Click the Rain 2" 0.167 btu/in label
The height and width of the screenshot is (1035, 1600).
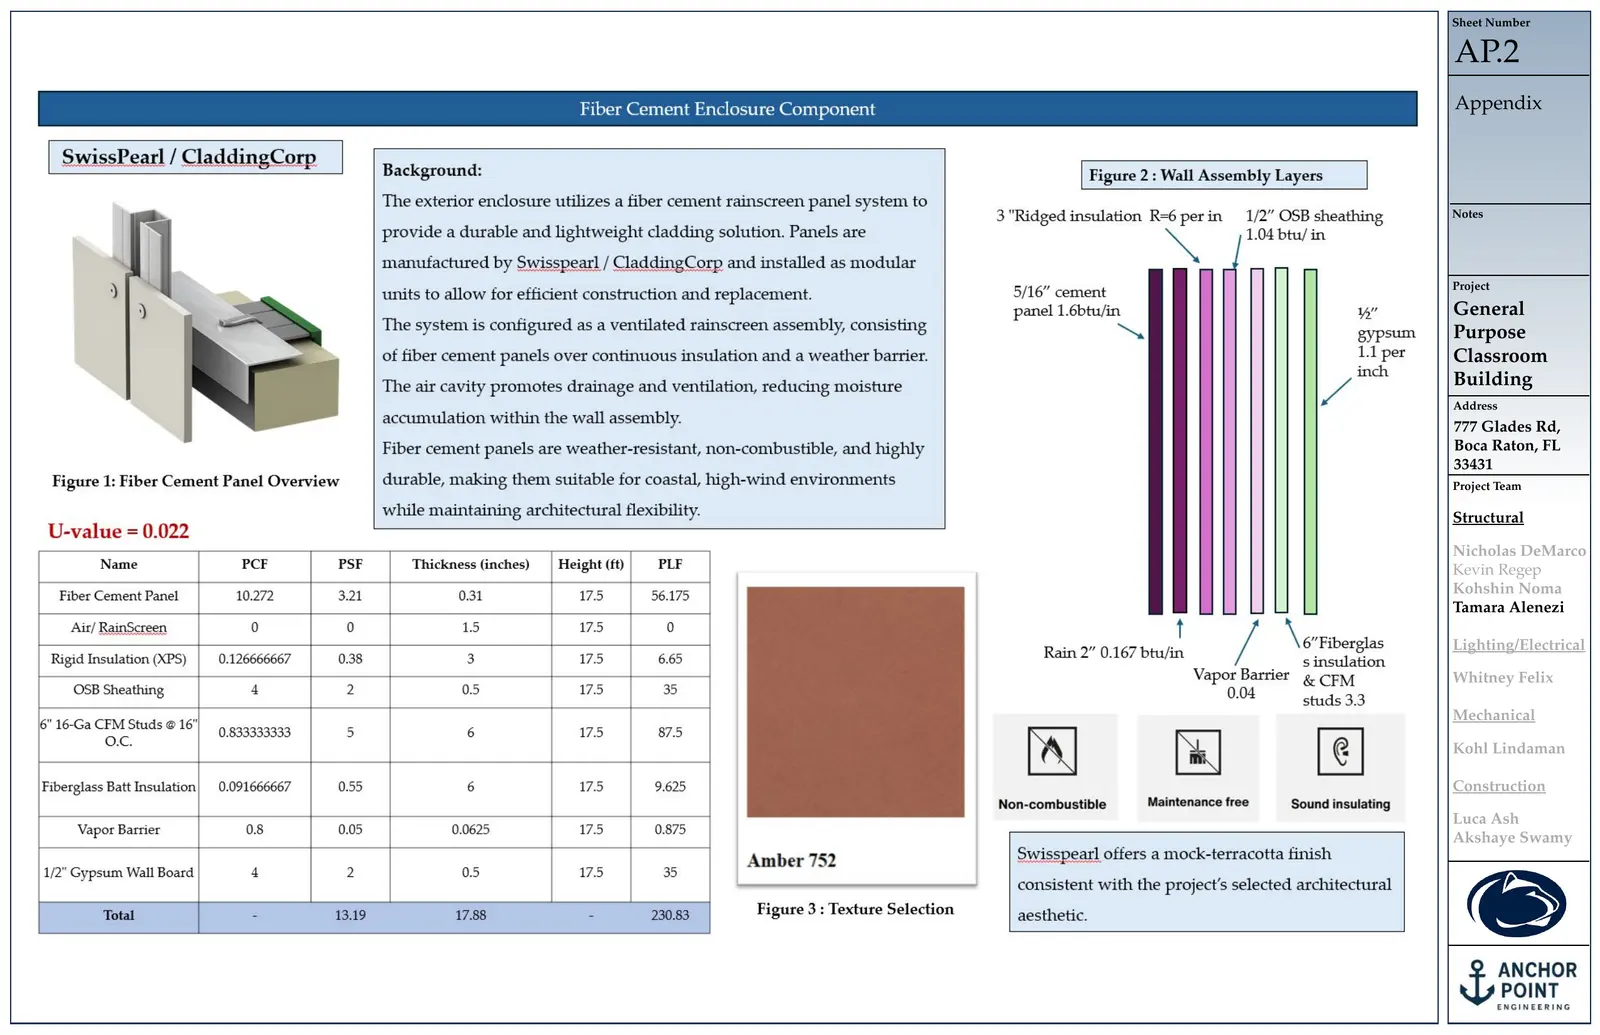(1113, 653)
